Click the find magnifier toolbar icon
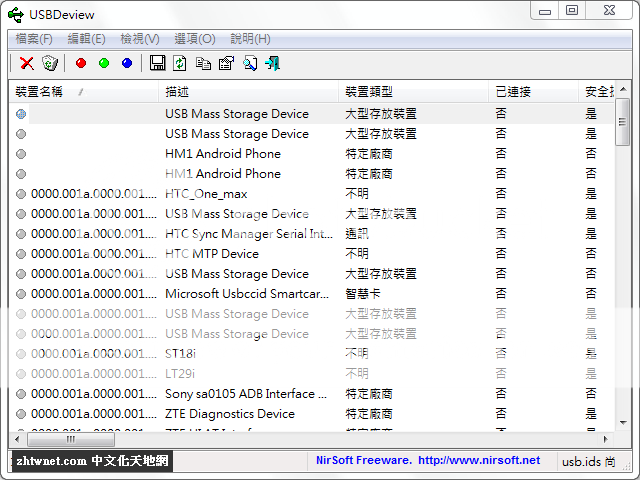 click(249, 63)
